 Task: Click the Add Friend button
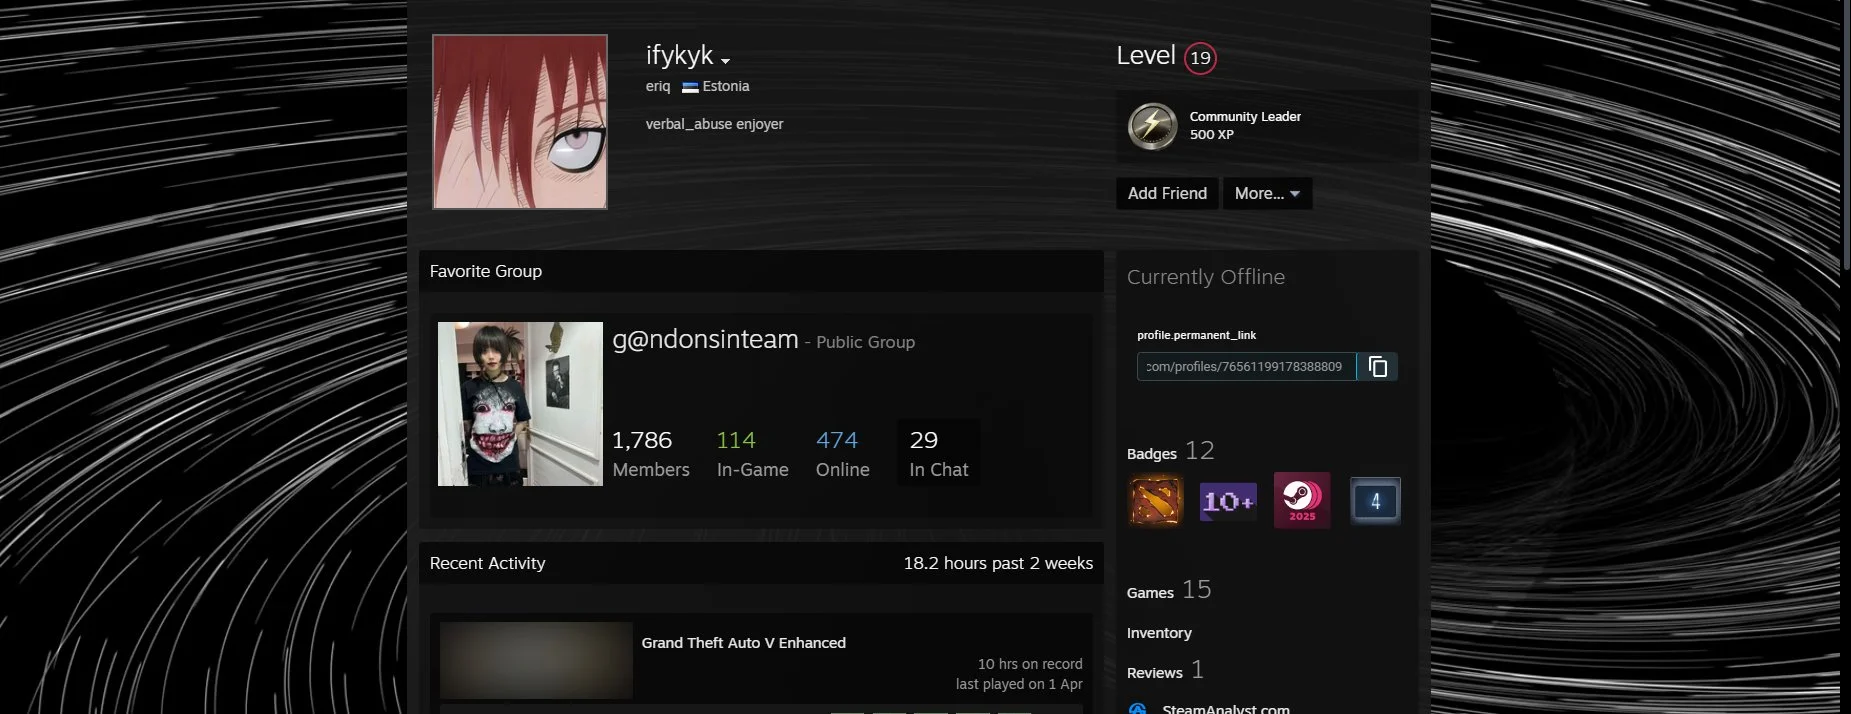tap(1167, 193)
